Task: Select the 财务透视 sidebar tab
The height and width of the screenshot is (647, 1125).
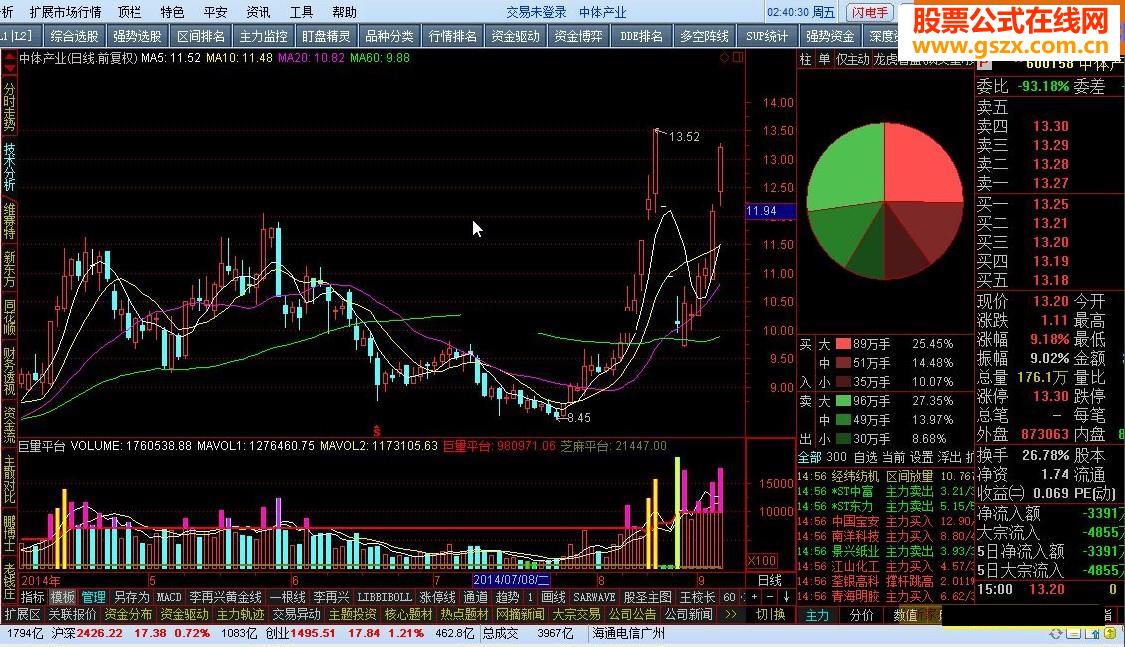Action: tap(9, 372)
